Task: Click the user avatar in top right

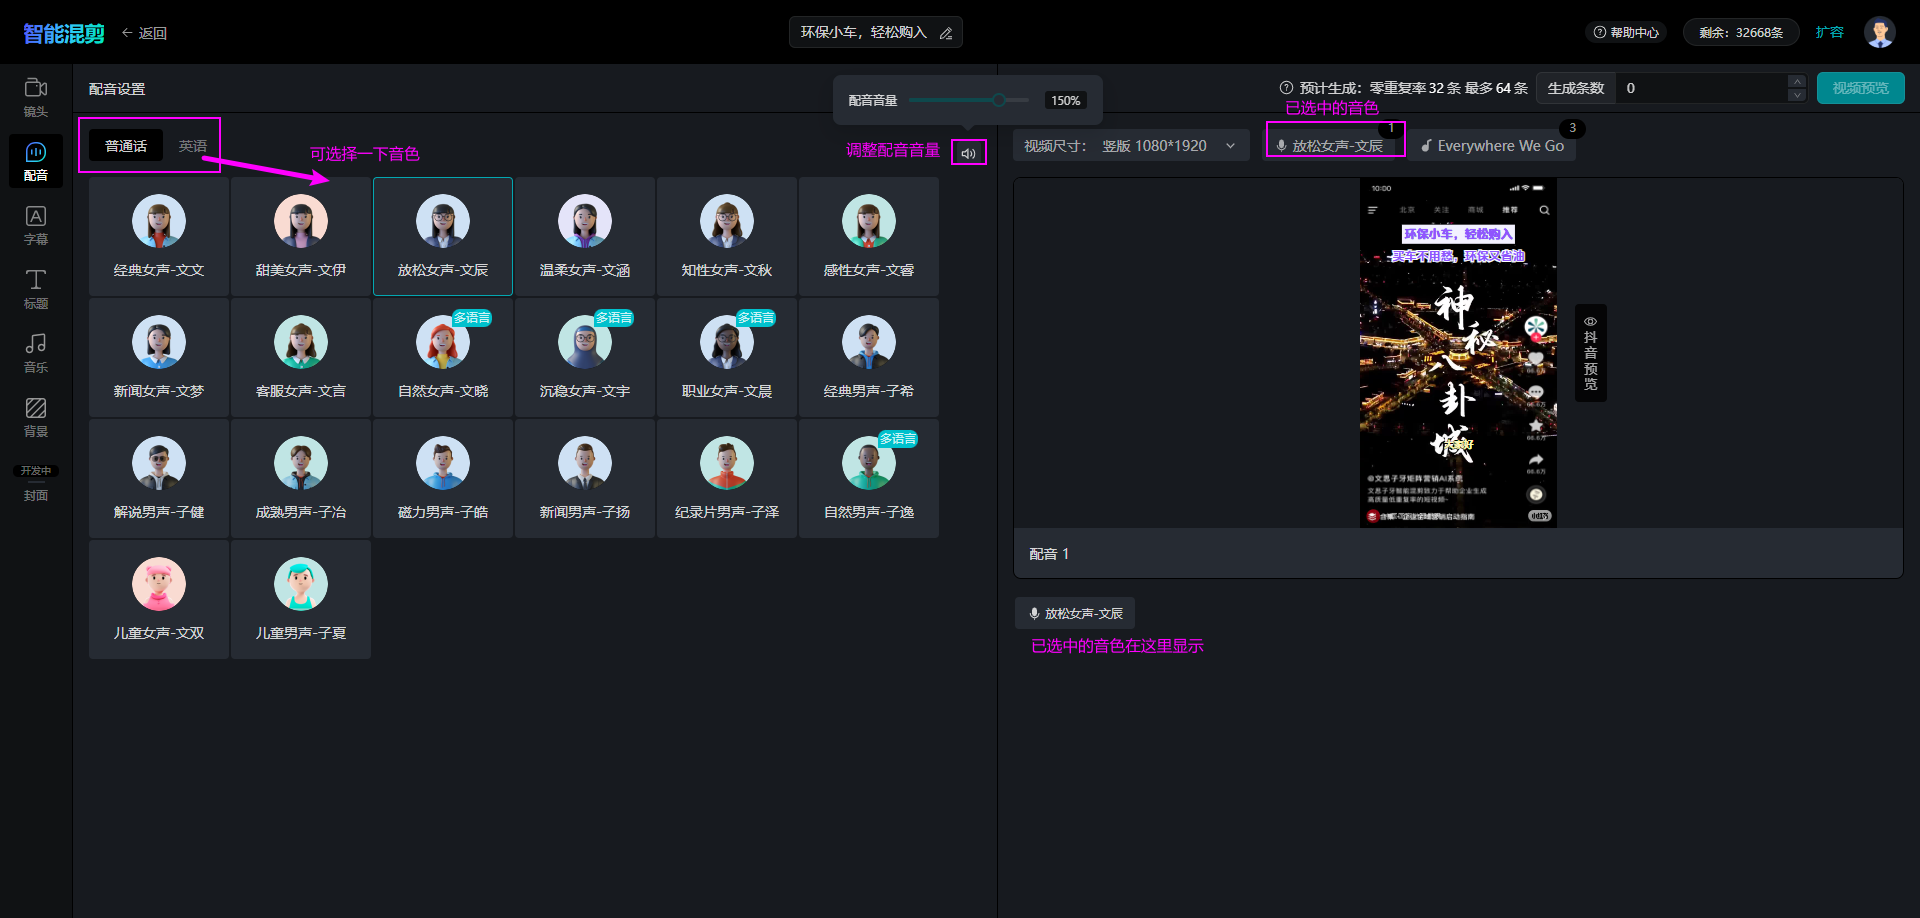Action: pos(1880,32)
